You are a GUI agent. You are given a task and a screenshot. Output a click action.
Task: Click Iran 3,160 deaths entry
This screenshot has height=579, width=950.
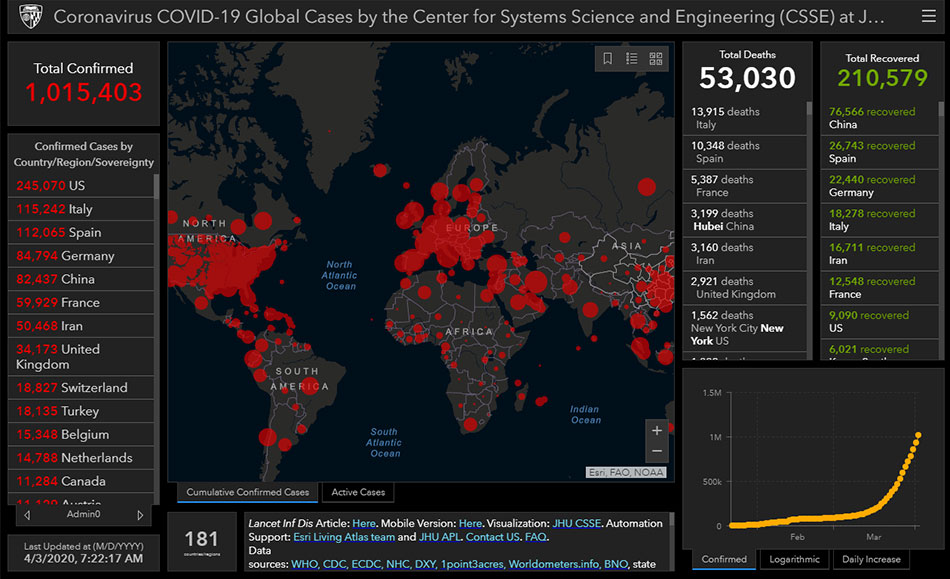(x=745, y=254)
